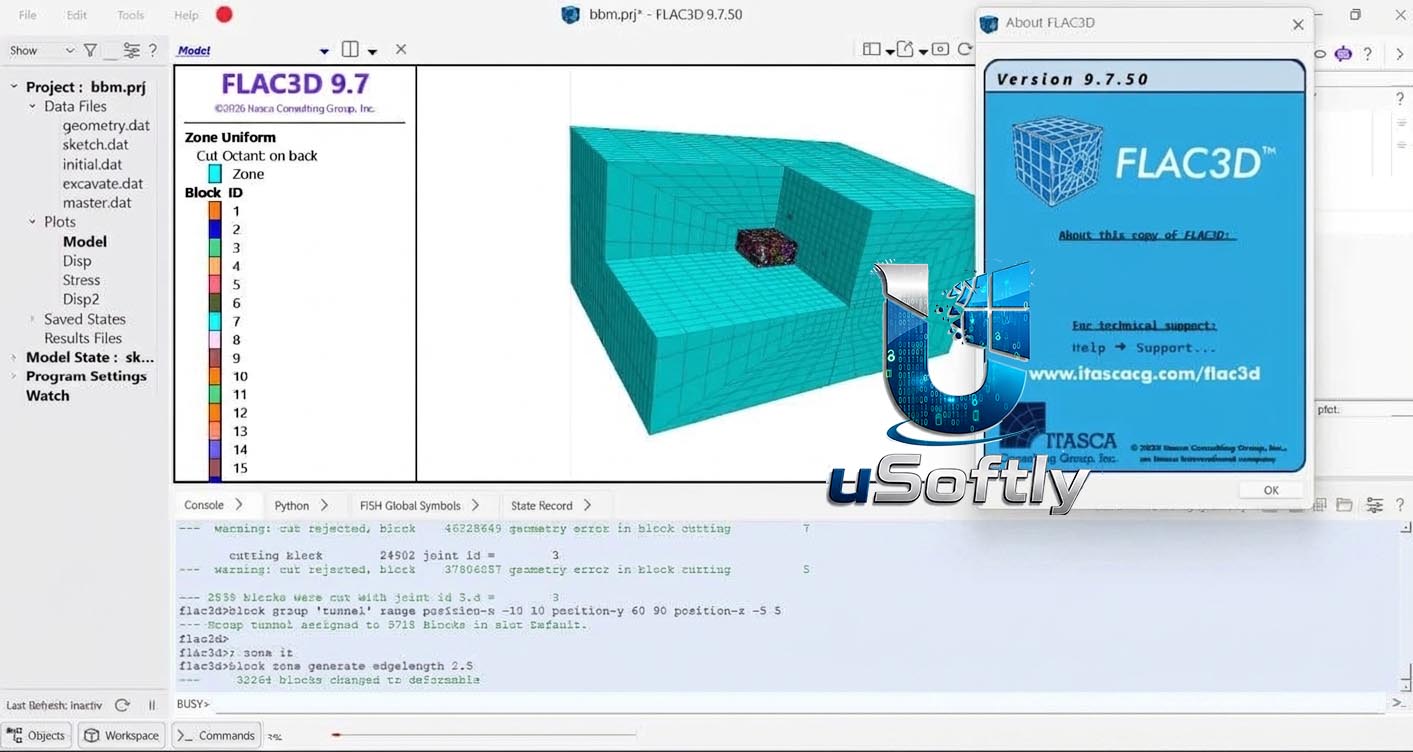The height and width of the screenshot is (752, 1413).
Task: Click the color swatch for Block ID 7
Action: 215,321
